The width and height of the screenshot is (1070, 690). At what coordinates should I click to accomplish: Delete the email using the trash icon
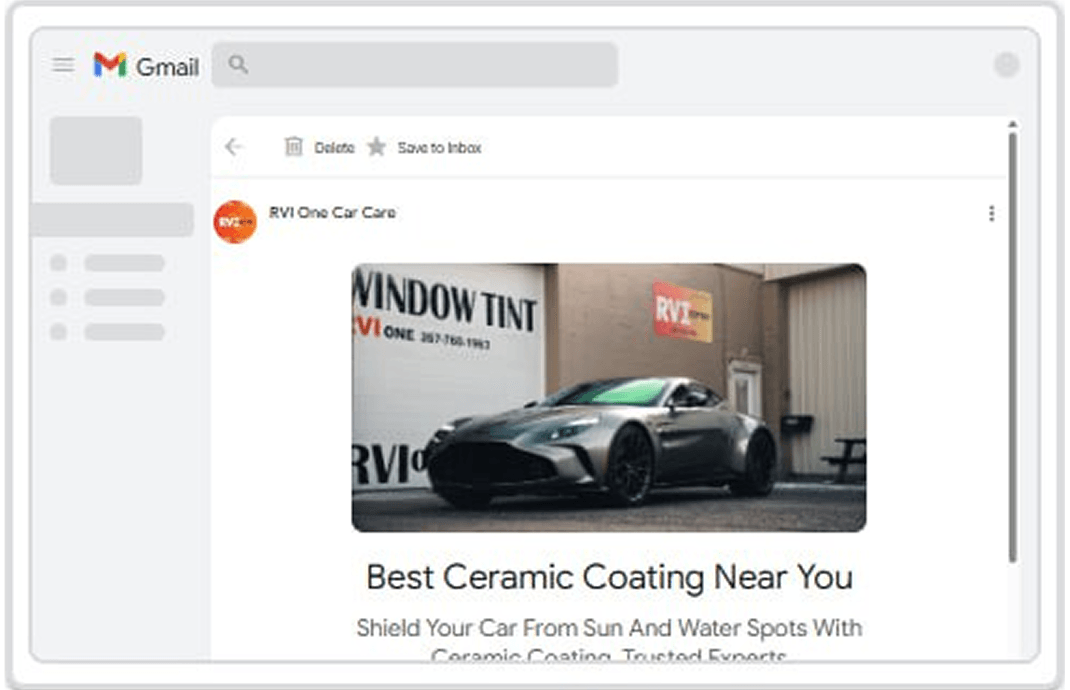pos(294,147)
